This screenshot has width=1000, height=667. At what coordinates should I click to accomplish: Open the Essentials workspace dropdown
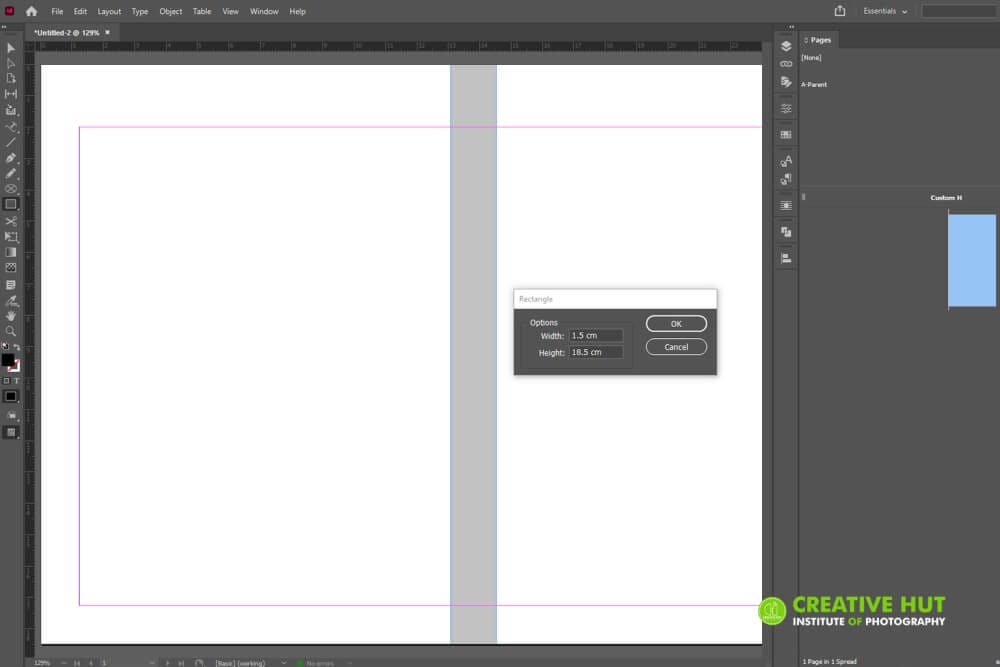click(x=884, y=11)
